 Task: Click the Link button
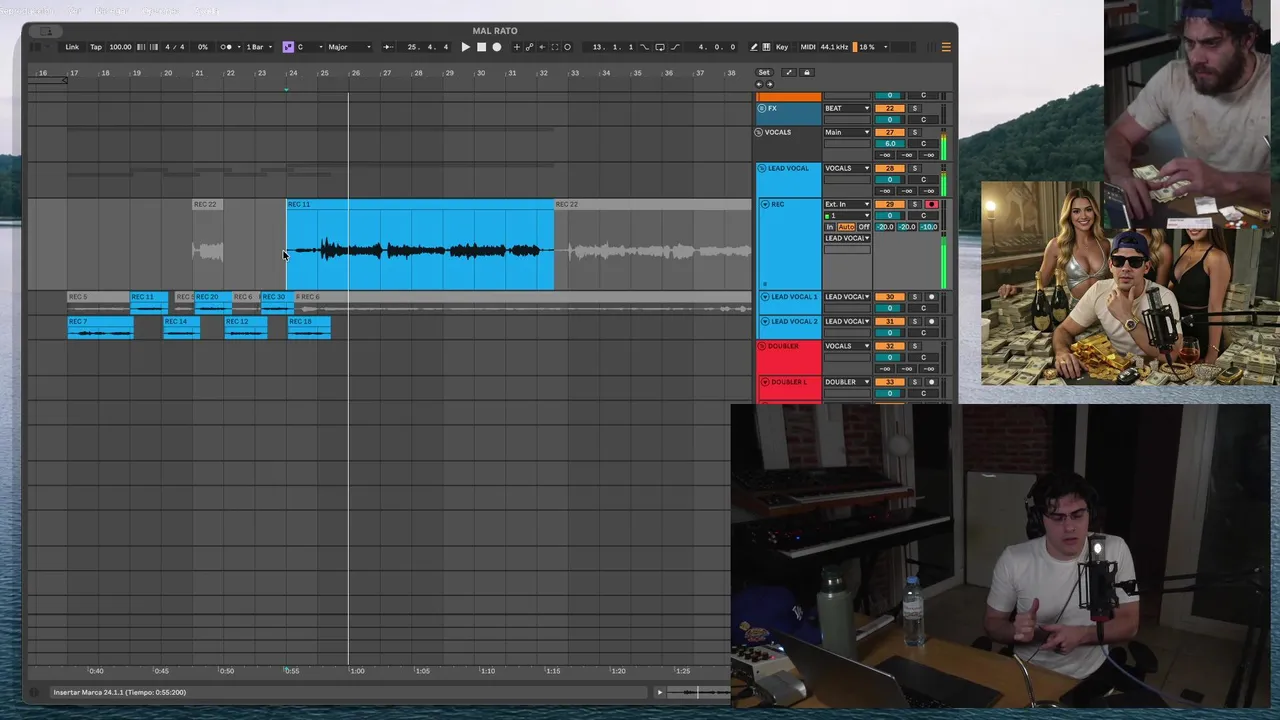[72, 47]
